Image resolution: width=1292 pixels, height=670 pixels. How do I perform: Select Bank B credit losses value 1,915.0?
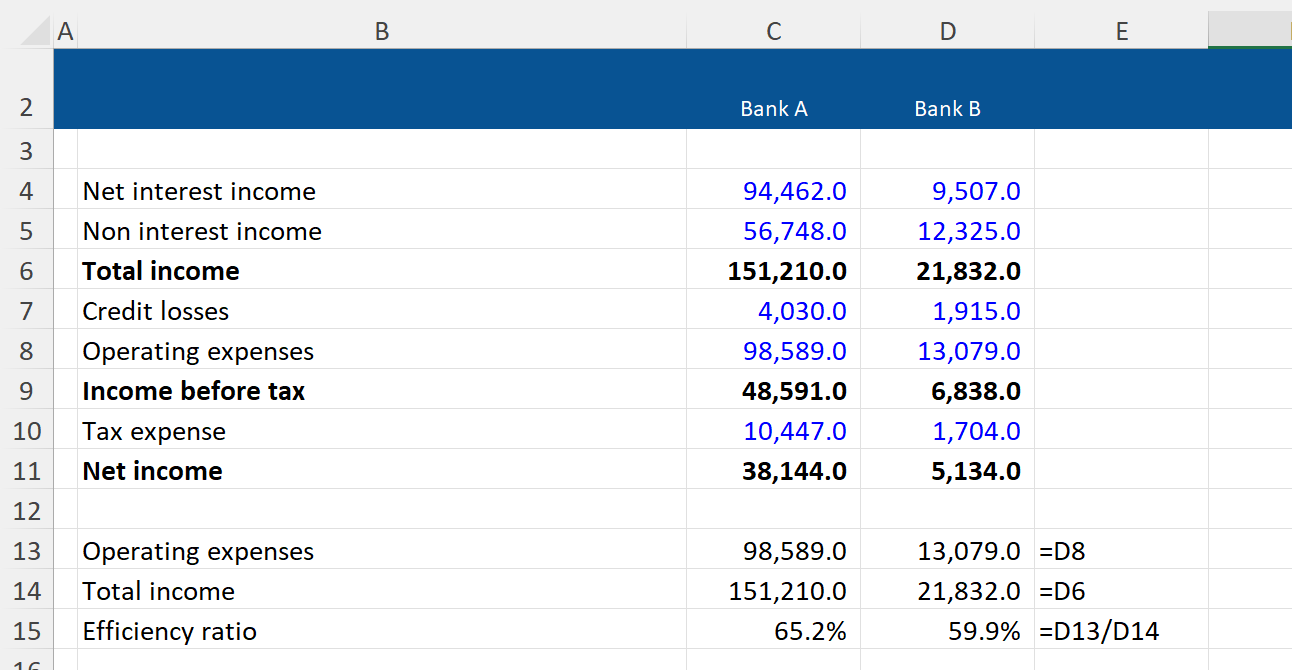pos(975,311)
